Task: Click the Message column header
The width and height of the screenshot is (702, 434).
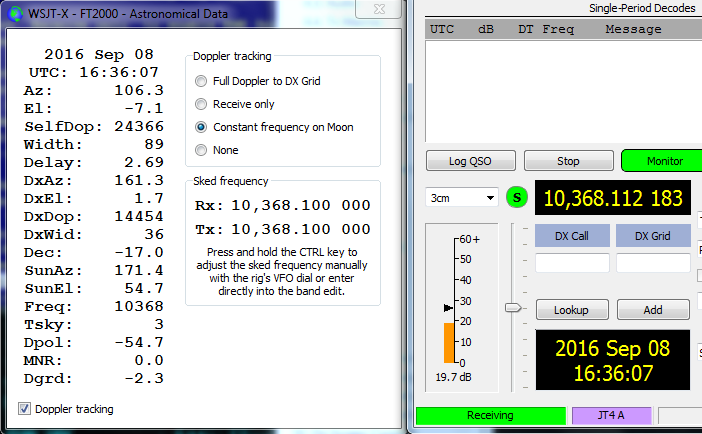Action: (x=633, y=29)
